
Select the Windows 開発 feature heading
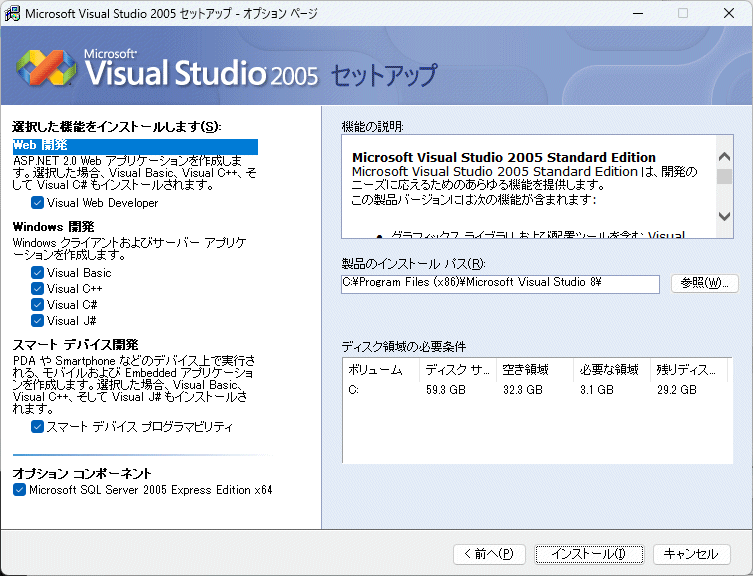point(53,227)
